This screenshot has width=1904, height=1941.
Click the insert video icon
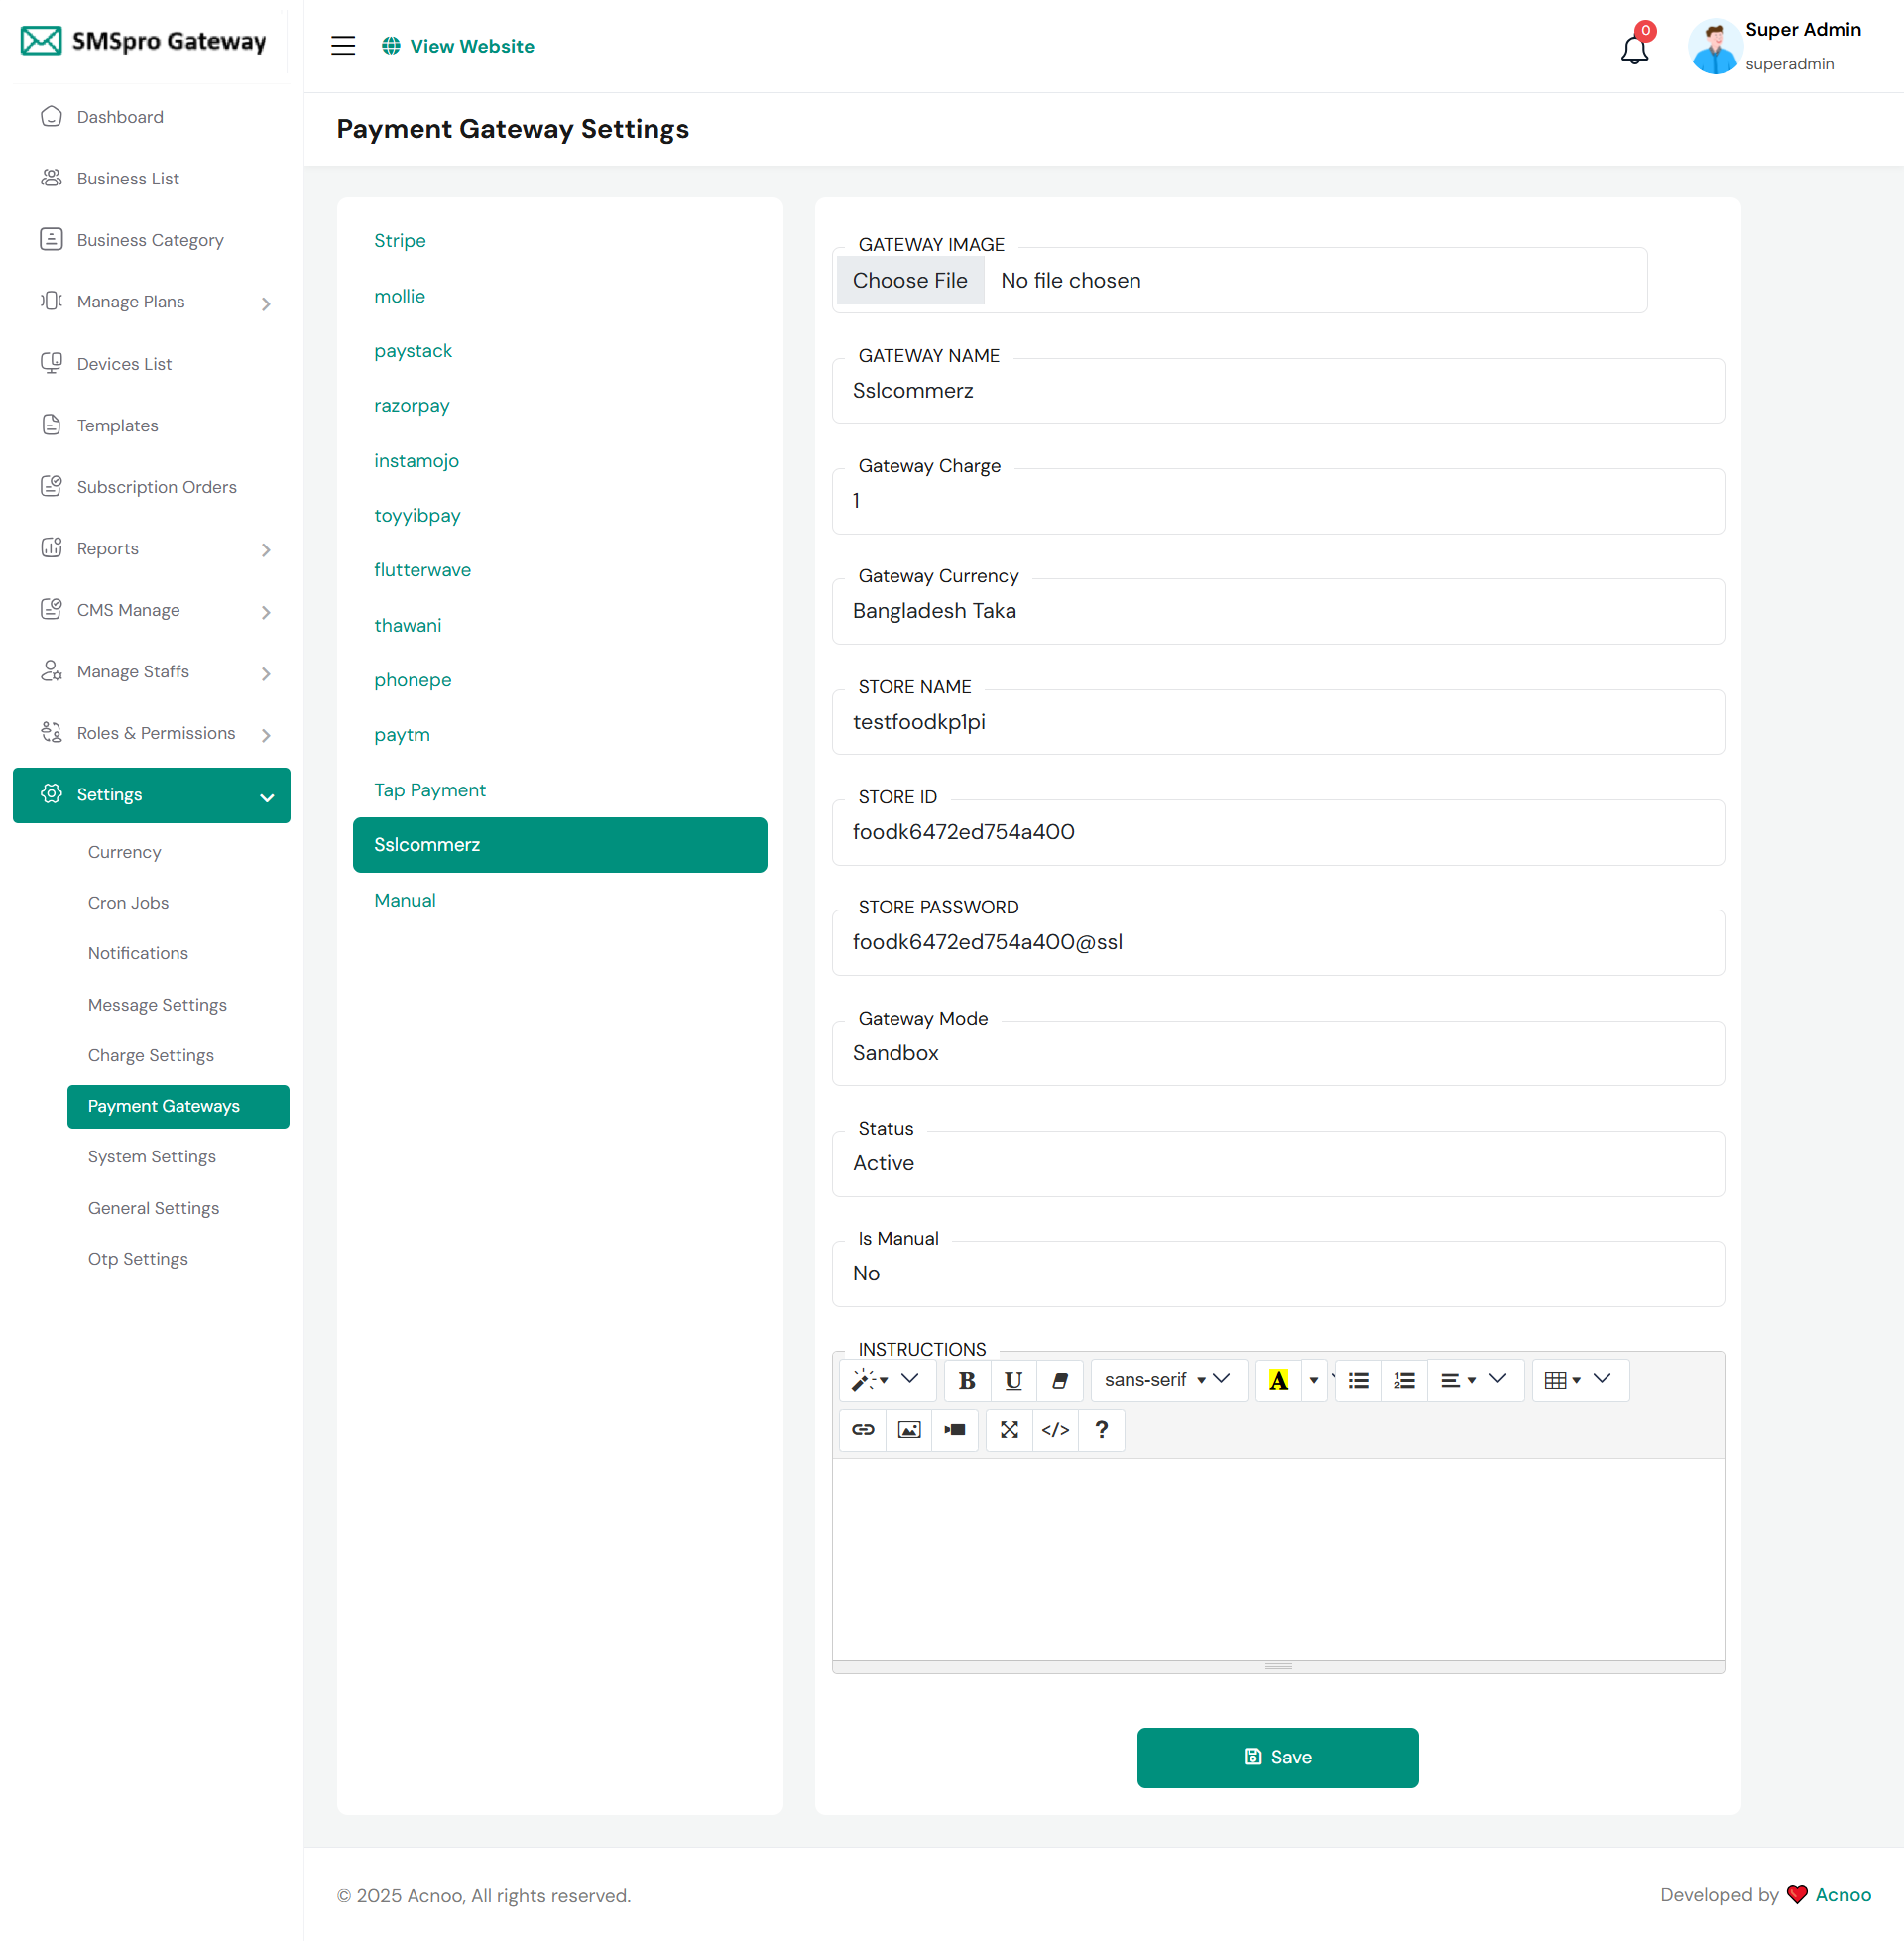click(955, 1430)
